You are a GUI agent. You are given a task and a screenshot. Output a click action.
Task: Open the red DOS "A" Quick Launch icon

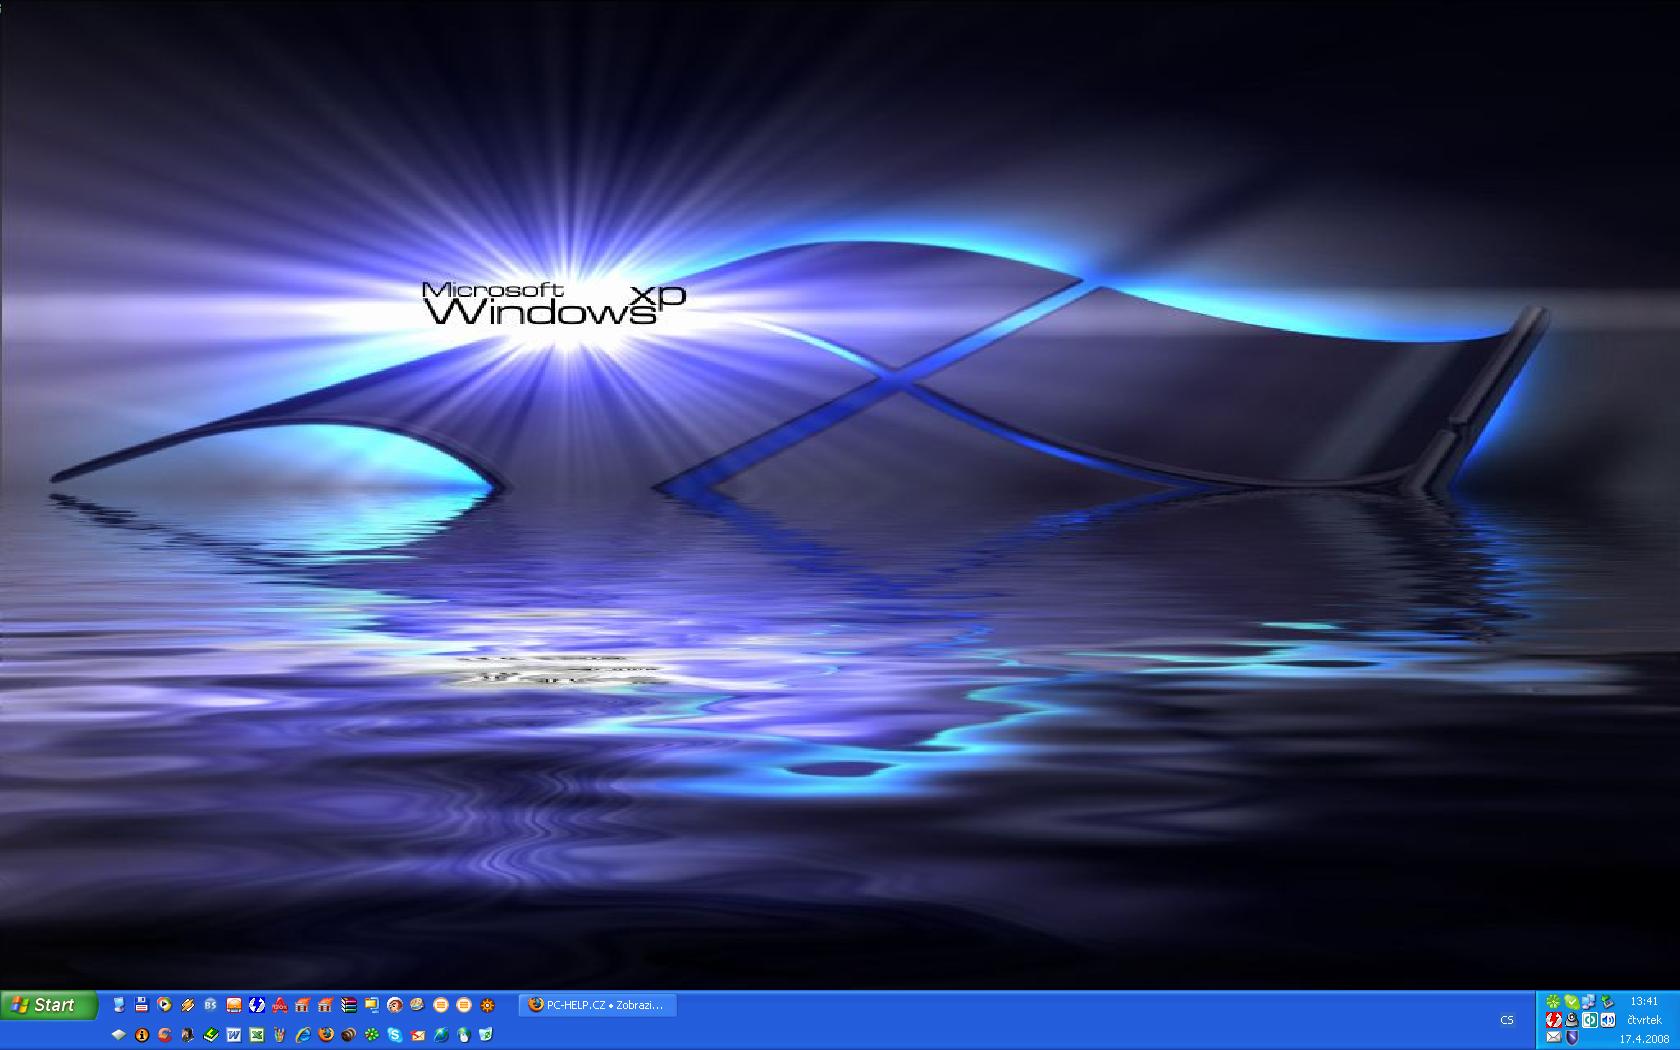(x=280, y=1005)
